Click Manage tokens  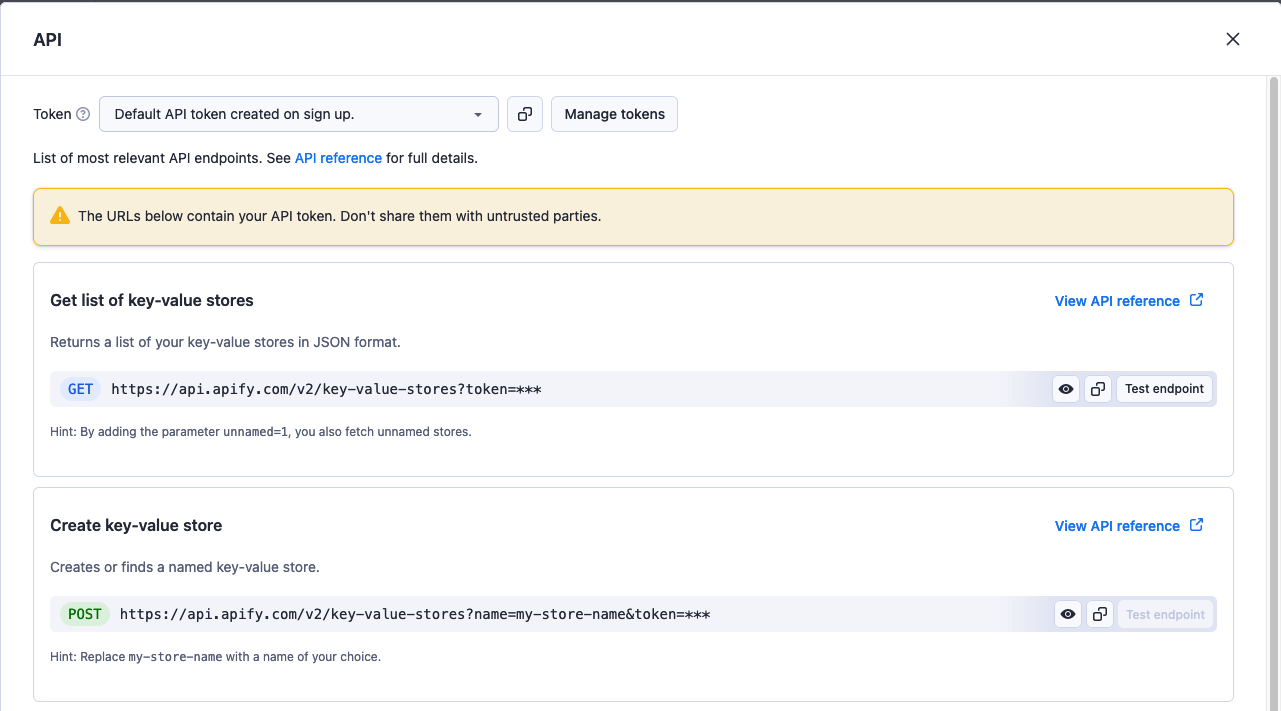point(614,114)
